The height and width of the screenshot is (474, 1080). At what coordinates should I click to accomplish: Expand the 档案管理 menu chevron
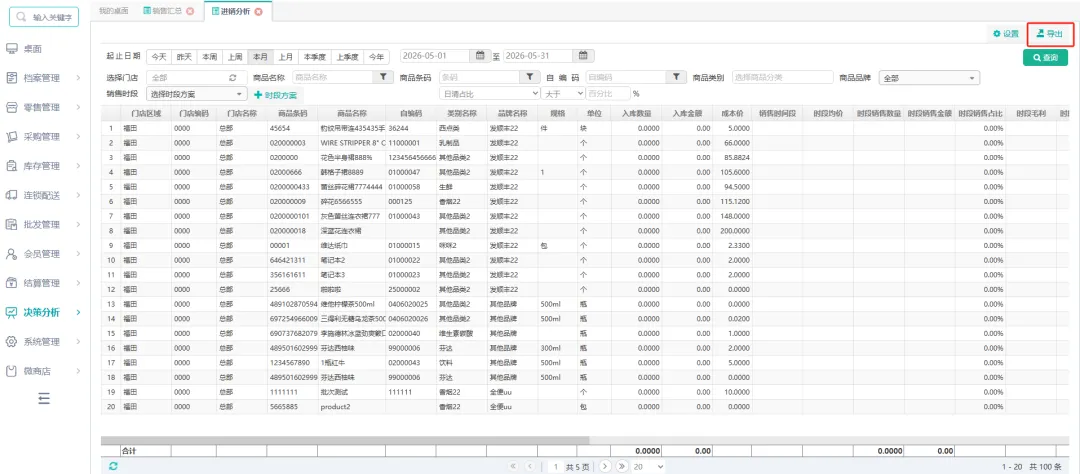point(78,78)
